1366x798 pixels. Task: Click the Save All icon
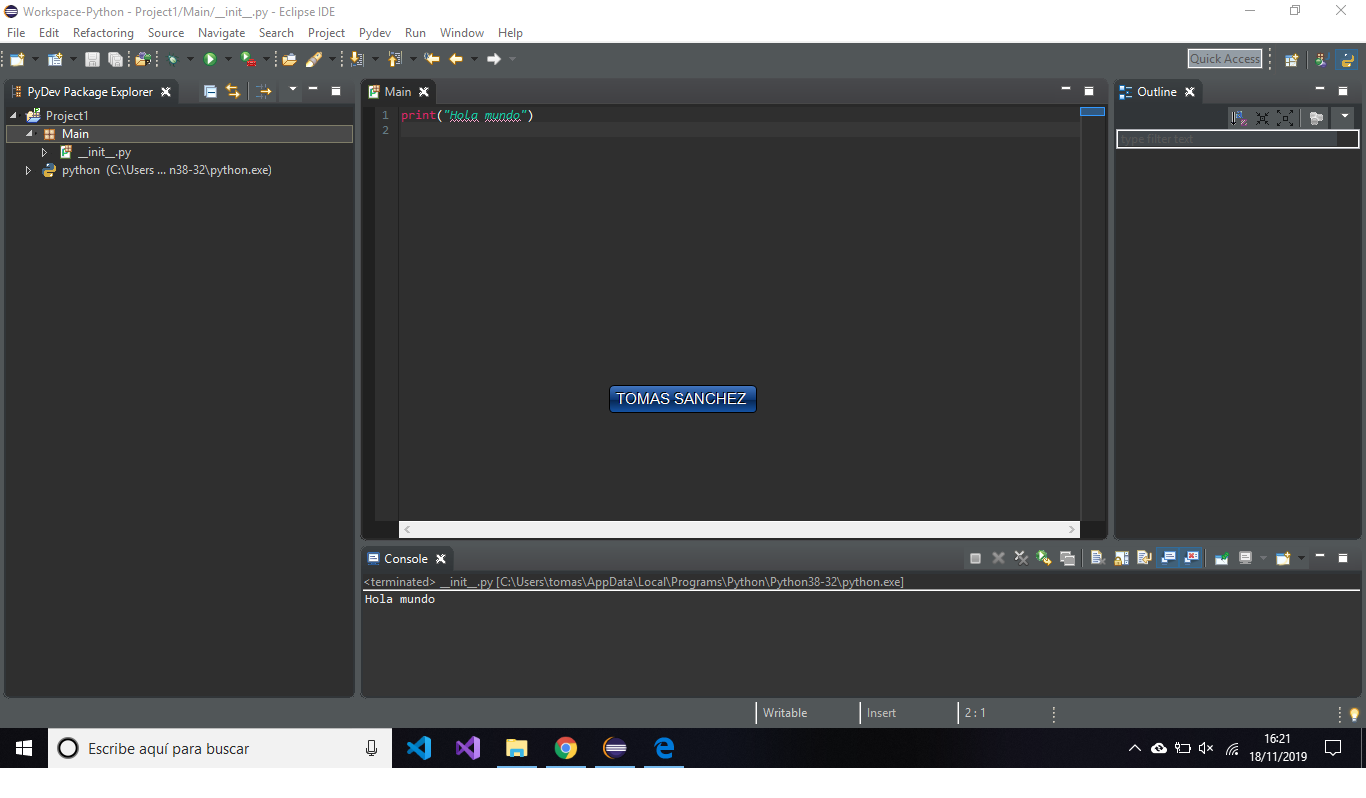pyautogui.click(x=115, y=59)
